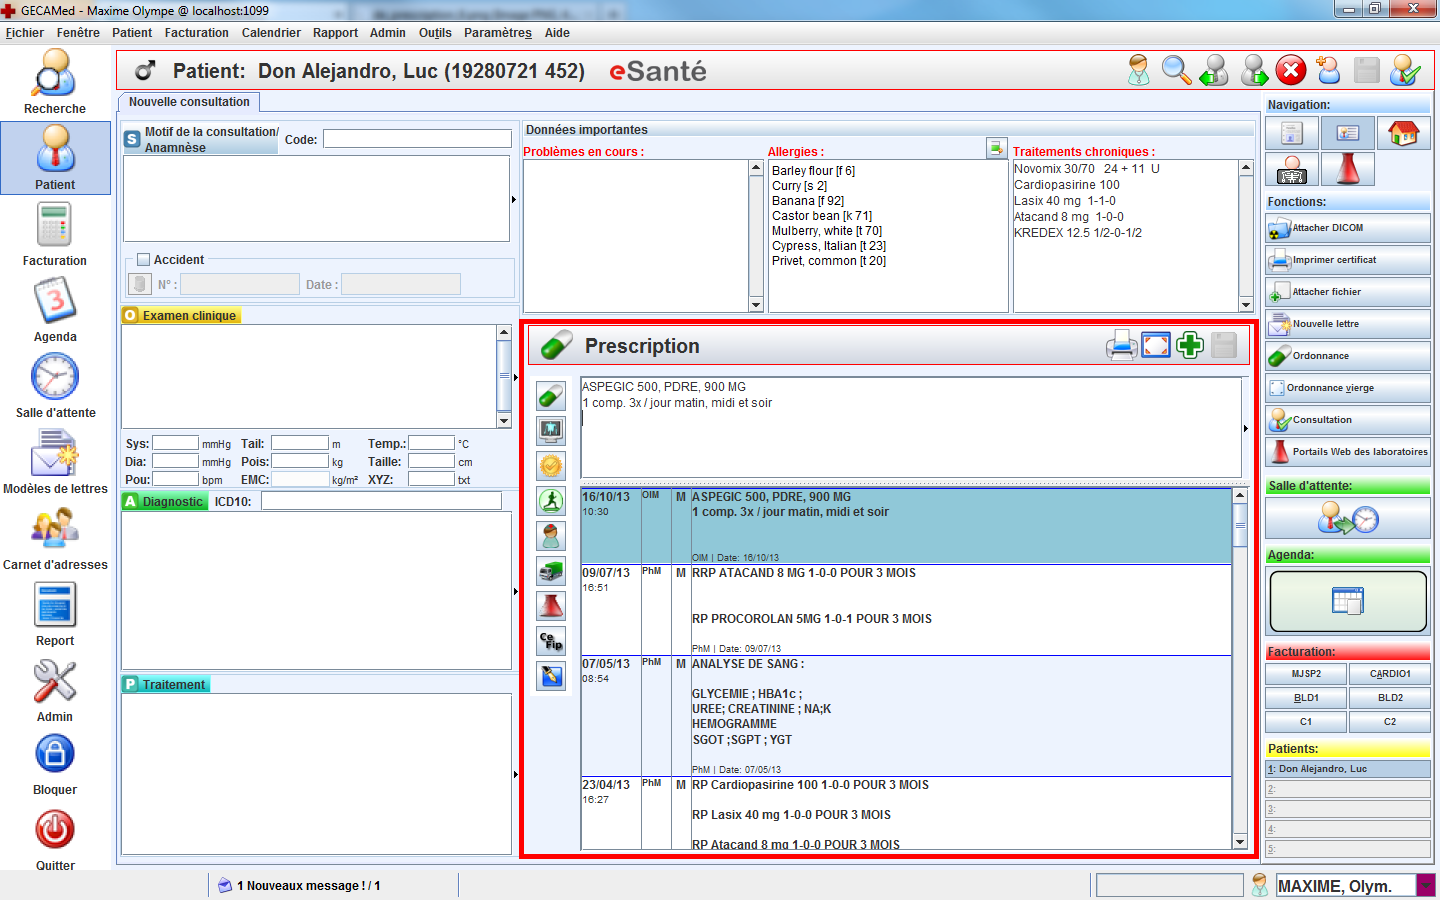Click the ICD10 diagnostic input field
Screen dimensions: 1440x900
coord(381,501)
